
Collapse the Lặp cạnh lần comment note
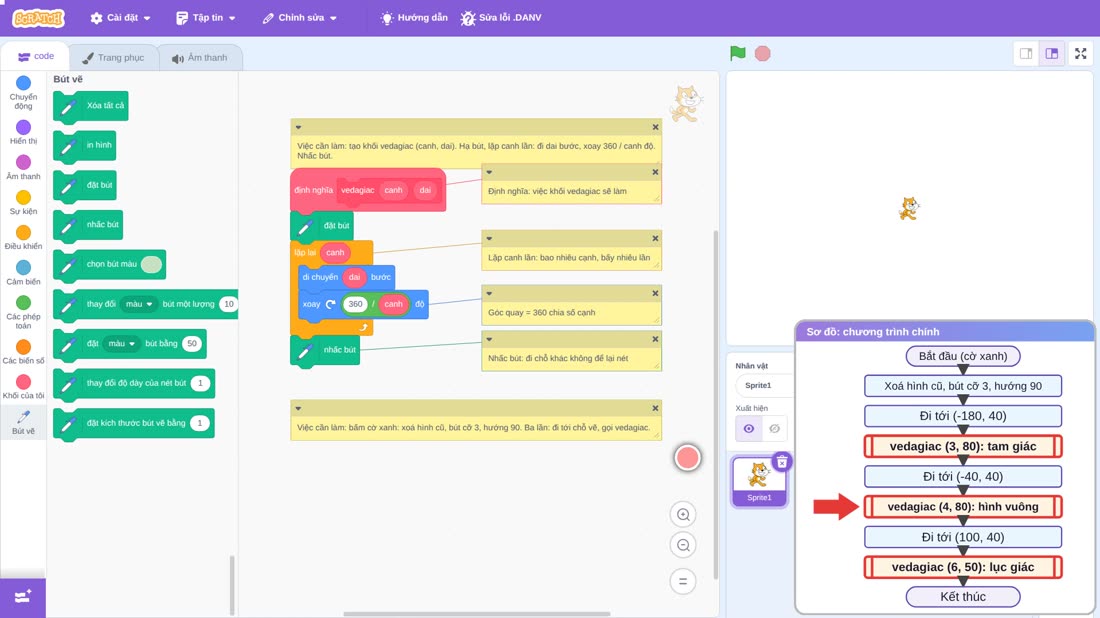pyautogui.click(x=489, y=239)
